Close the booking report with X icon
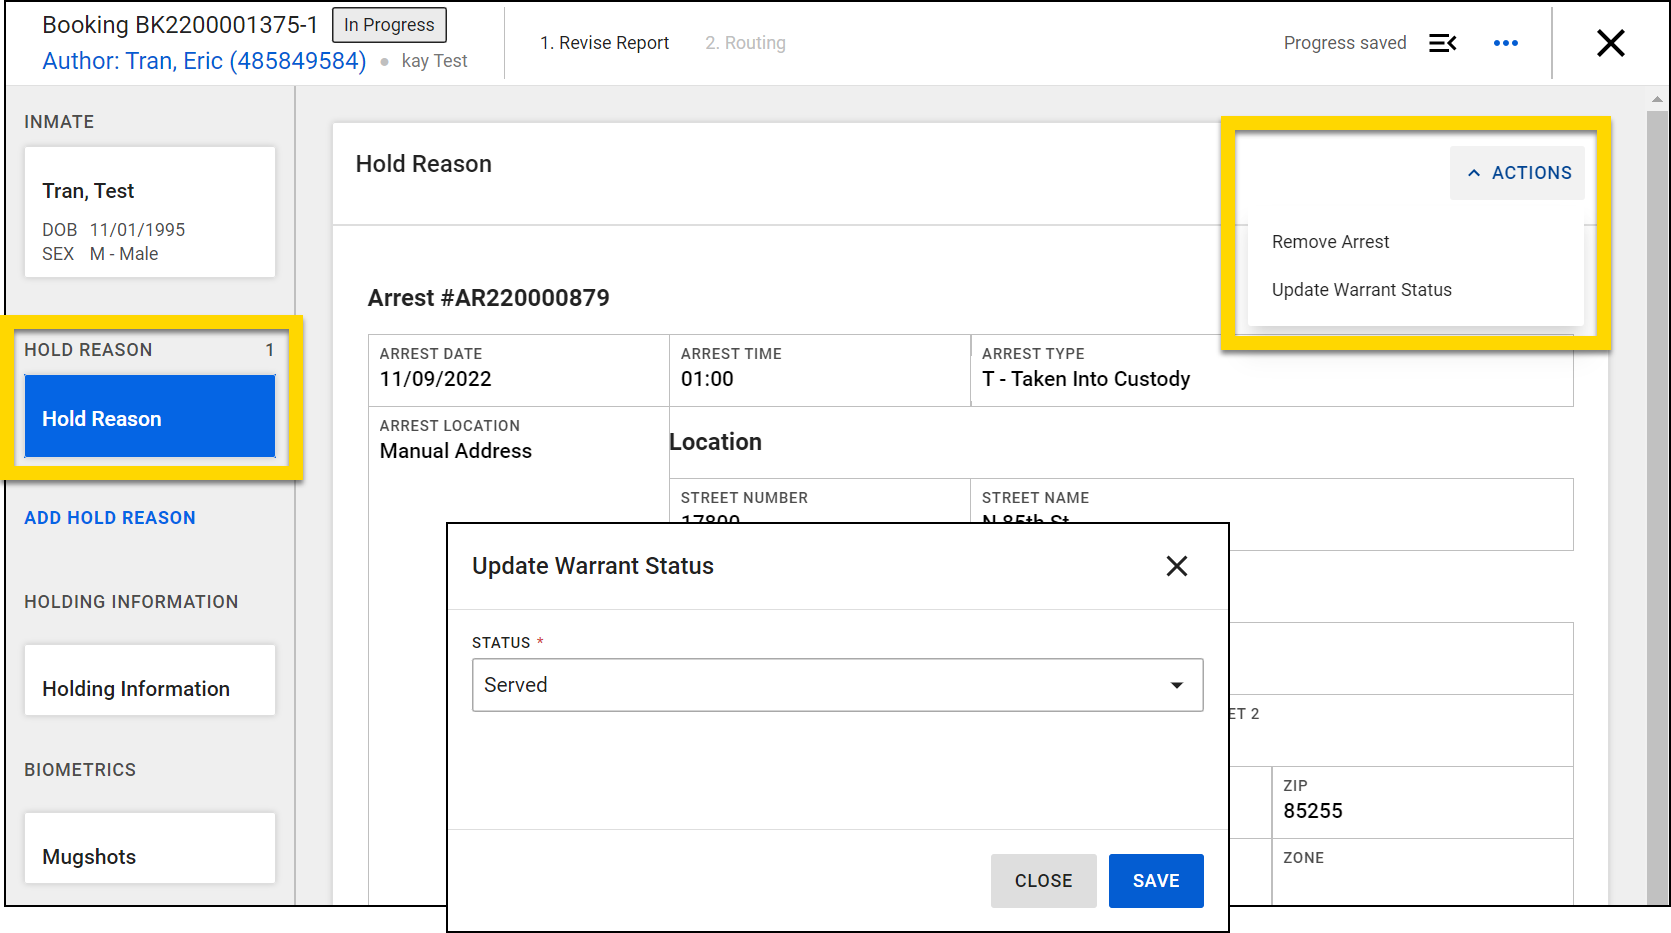This screenshot has height=933, width=1671. (1610, 43)
